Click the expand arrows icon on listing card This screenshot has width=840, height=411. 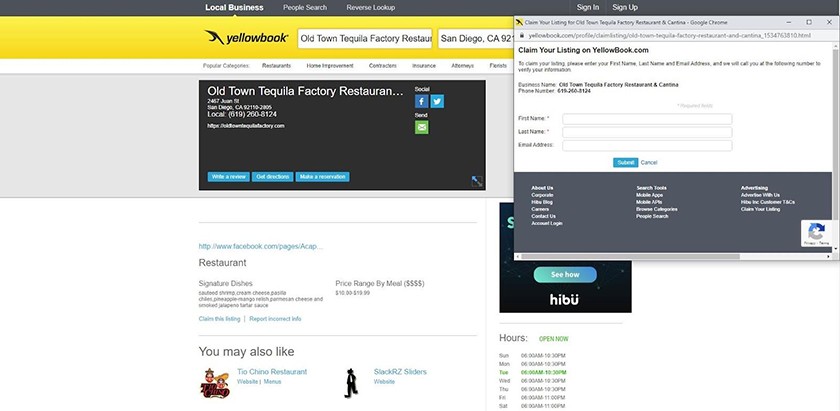point(477,182)
